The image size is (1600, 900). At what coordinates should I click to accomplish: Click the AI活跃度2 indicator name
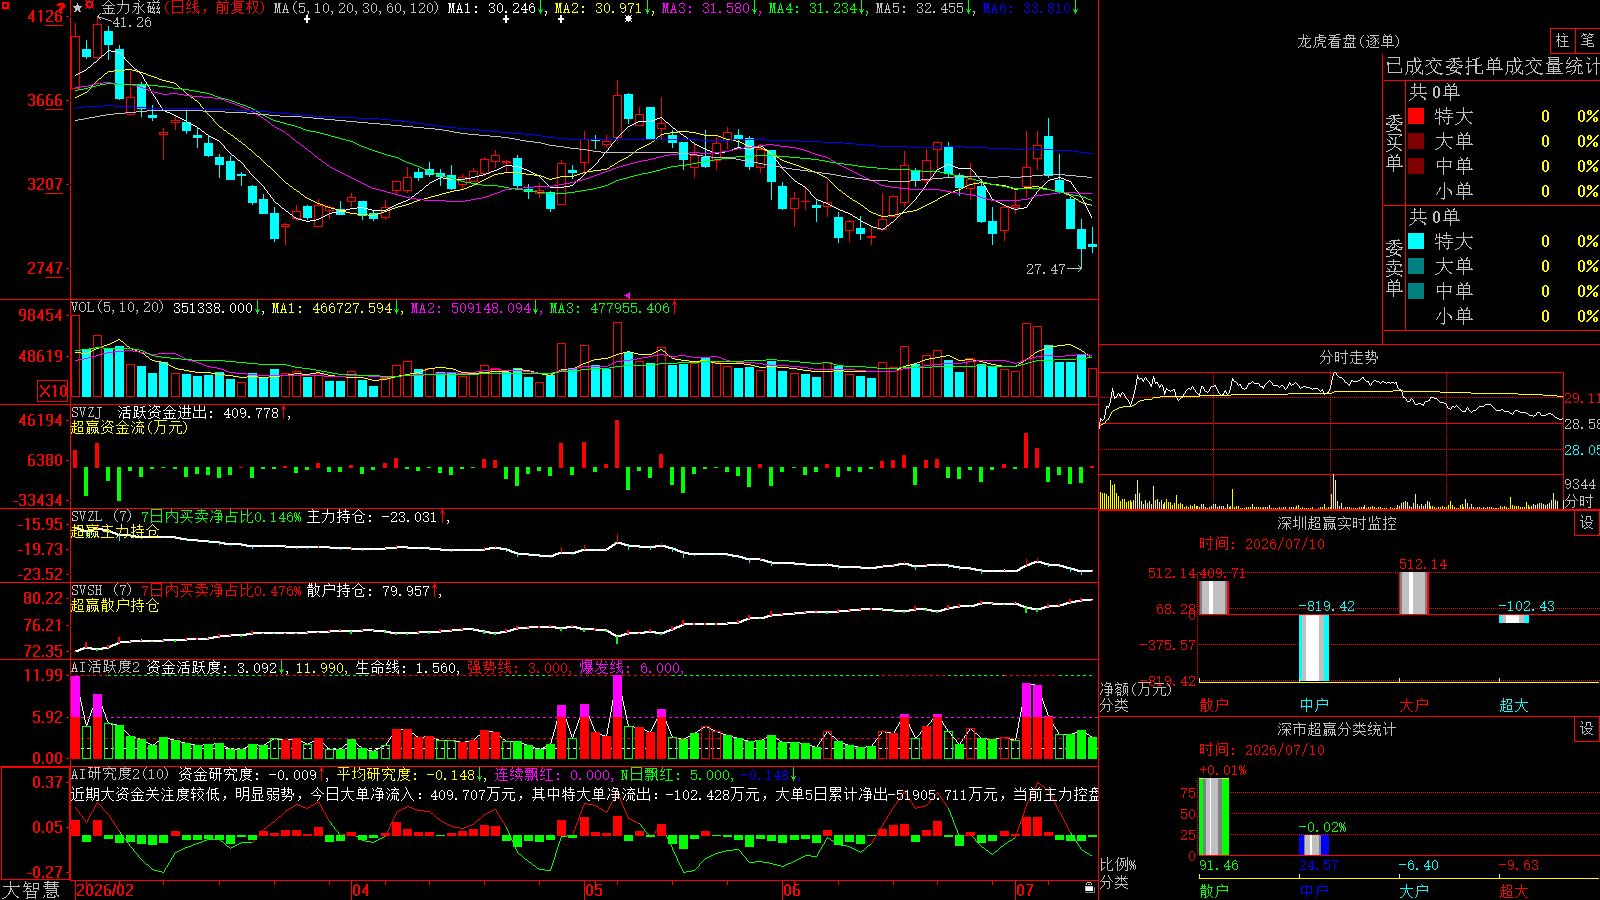pyautogui.click(x=105, y=667)
